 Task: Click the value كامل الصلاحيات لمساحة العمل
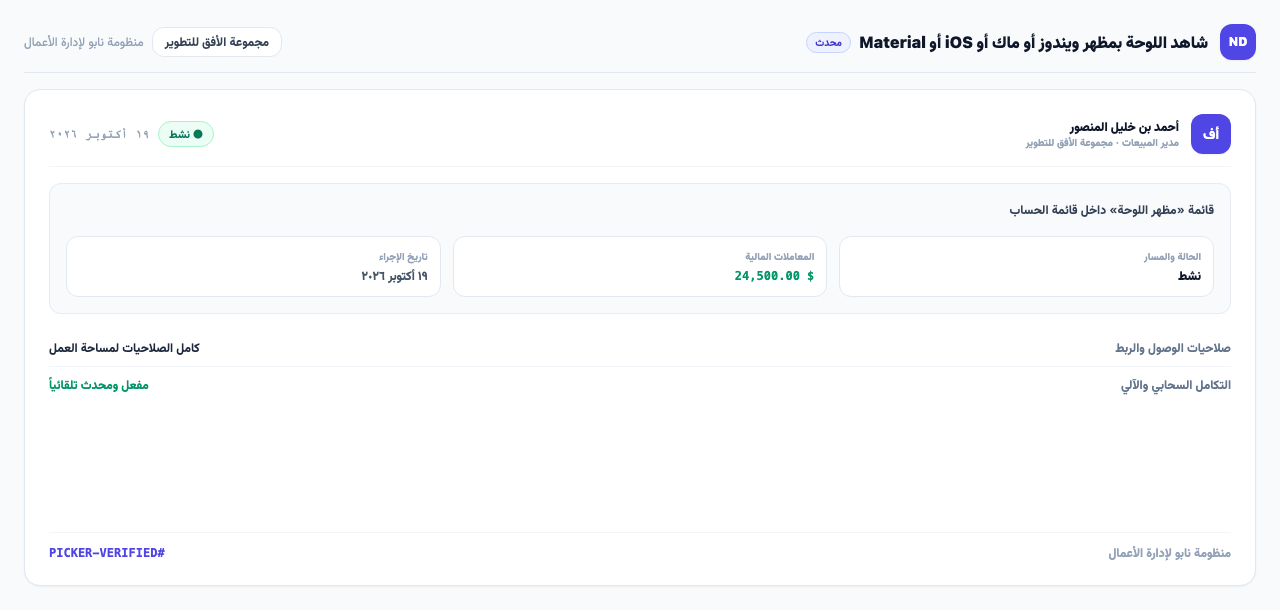pyautogui.click(x=124, y=348)
